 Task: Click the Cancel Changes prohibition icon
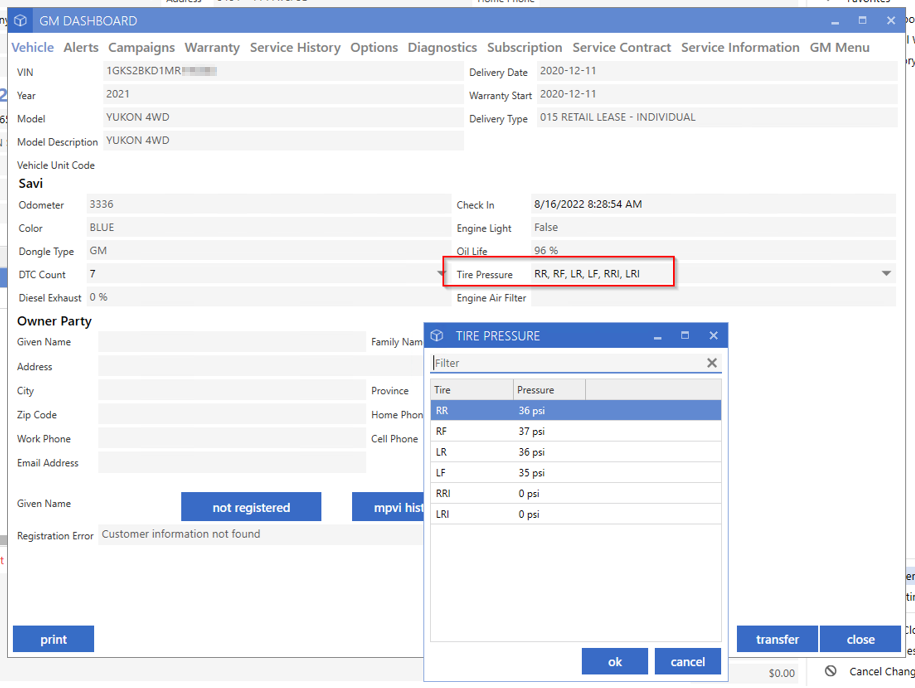[830, 671]
